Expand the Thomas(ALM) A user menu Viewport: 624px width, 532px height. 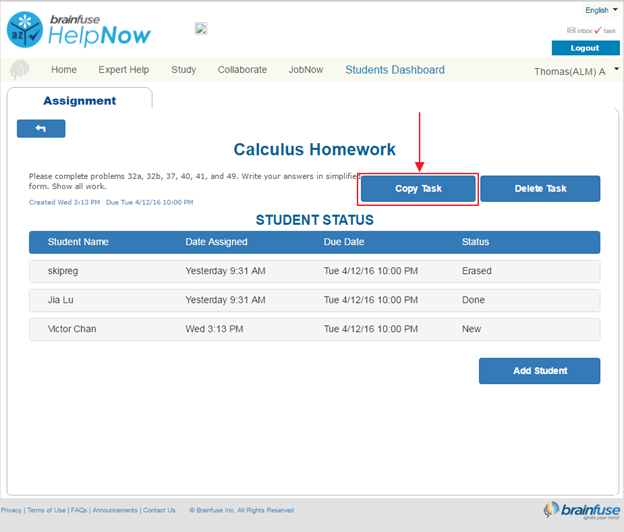(576, 71)
